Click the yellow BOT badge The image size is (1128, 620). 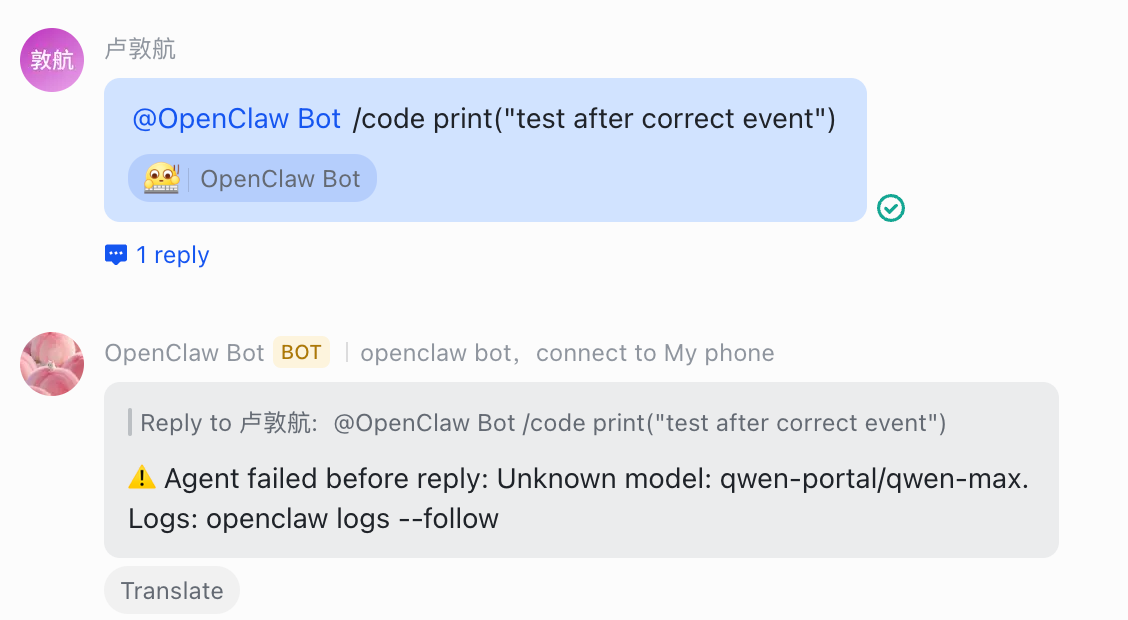point(301,352)
